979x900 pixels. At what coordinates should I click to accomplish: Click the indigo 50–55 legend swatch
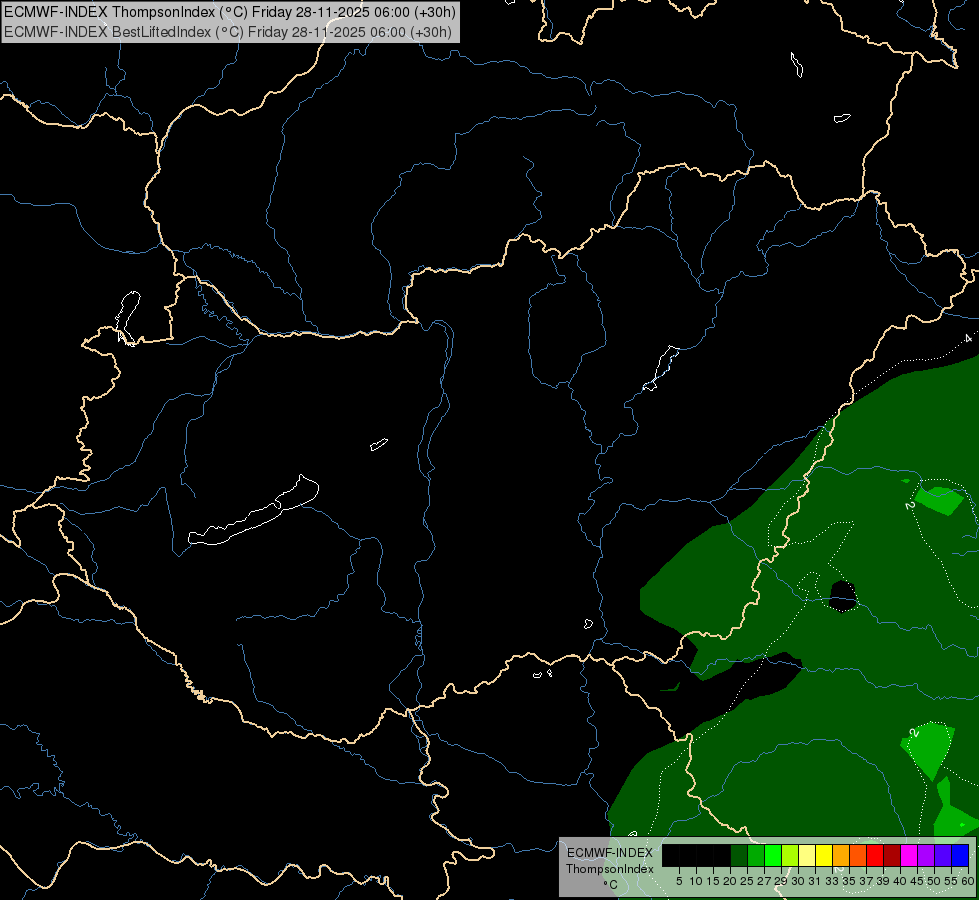(x=943, y=856)
